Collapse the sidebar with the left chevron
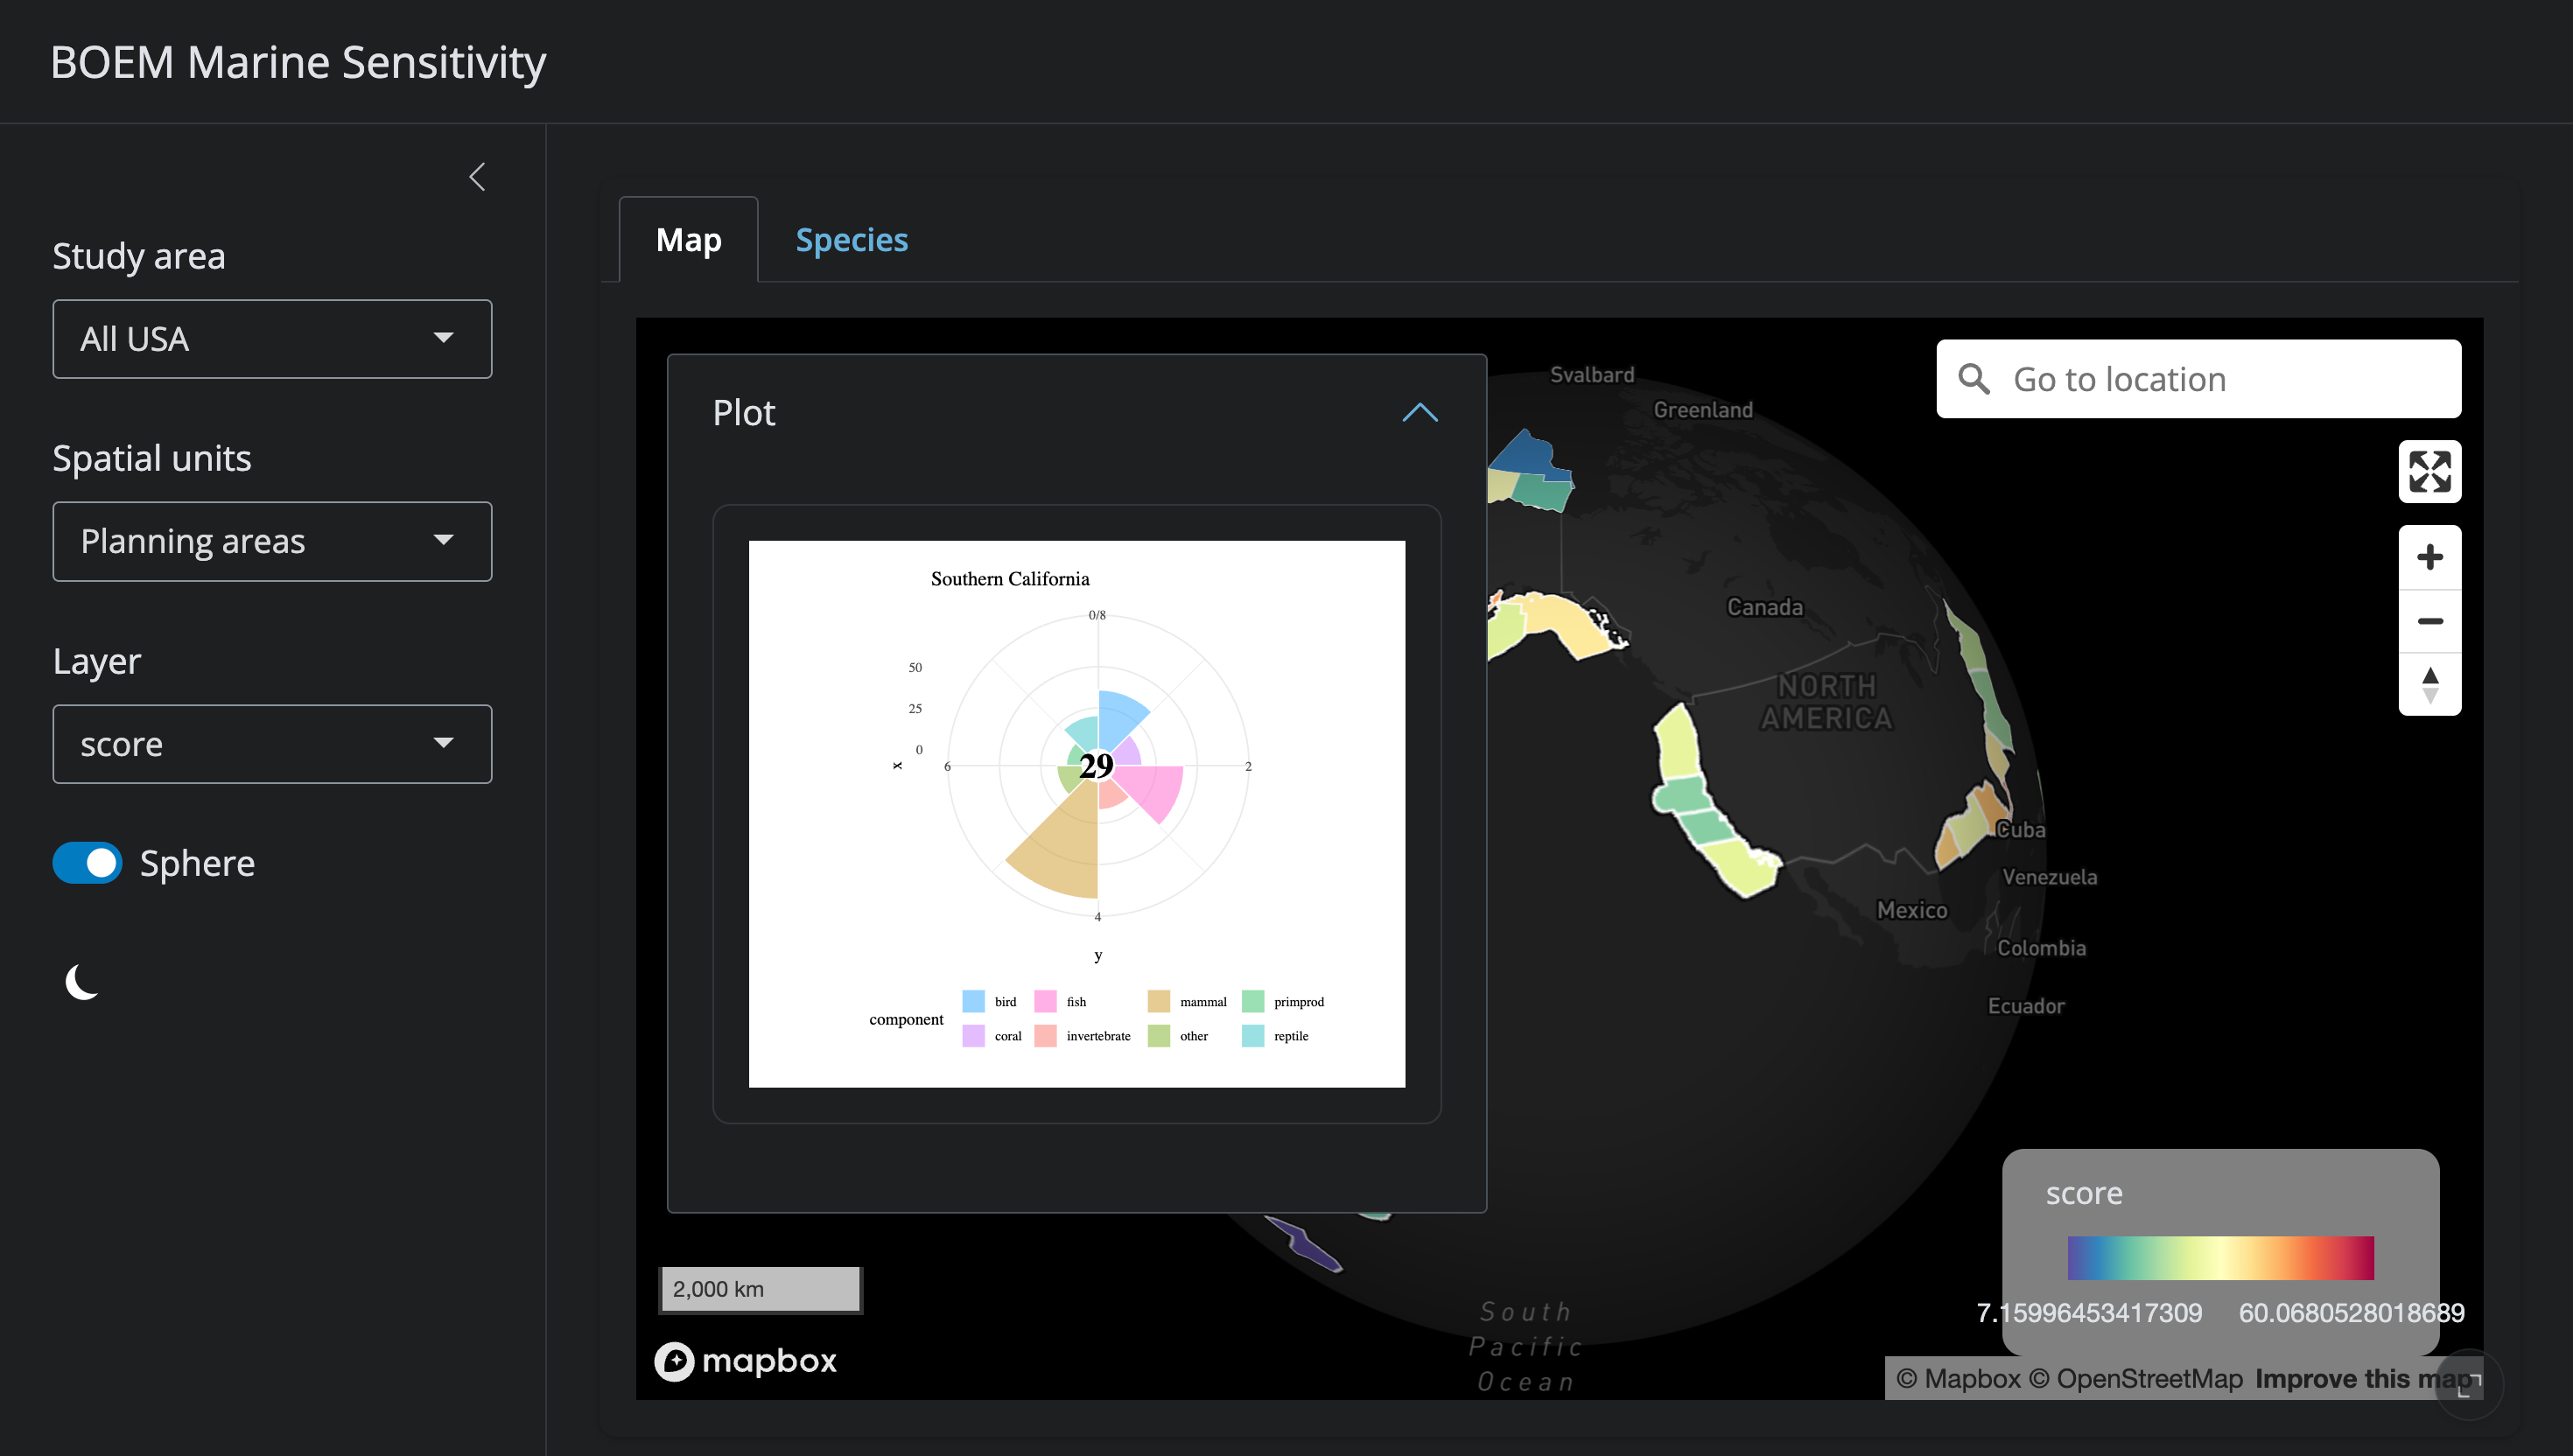 pyautogui.click(x=477, y=177)
